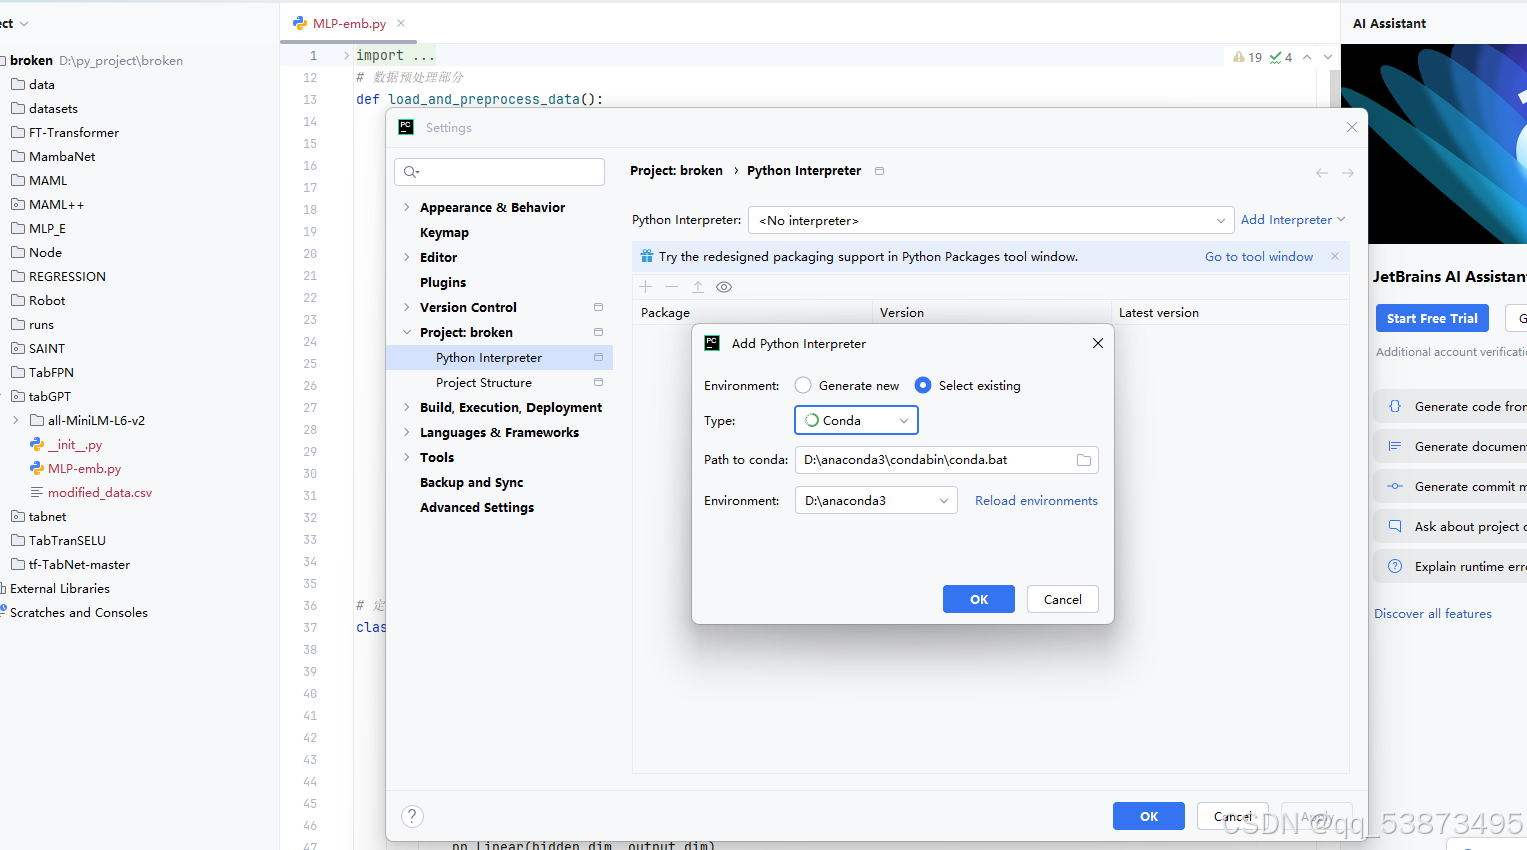Cancel the Add Python Interpreter dialog

tap(1062, 599)
